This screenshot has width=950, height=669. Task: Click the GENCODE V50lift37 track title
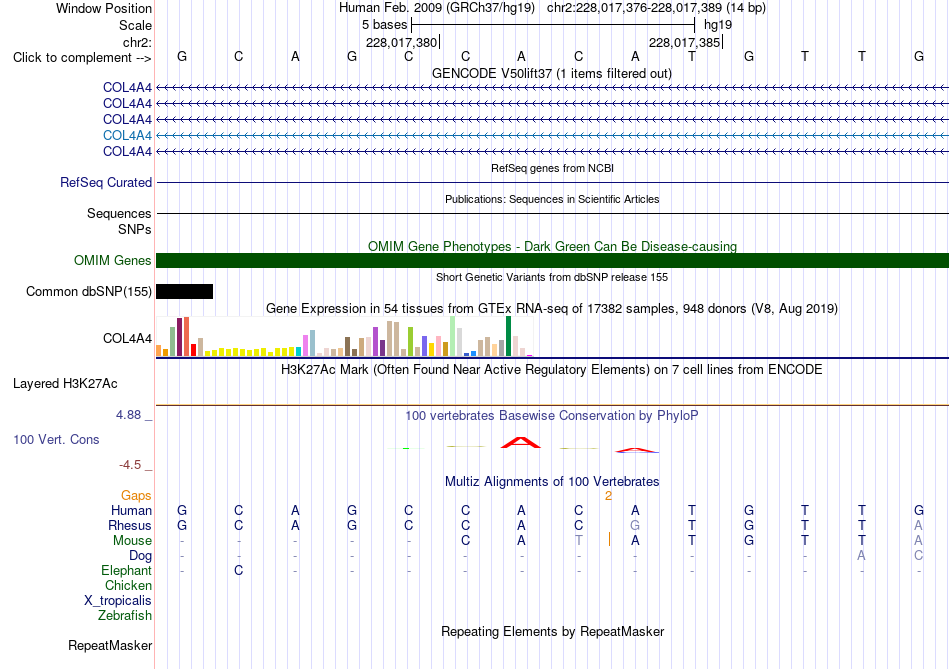[552, 73]
